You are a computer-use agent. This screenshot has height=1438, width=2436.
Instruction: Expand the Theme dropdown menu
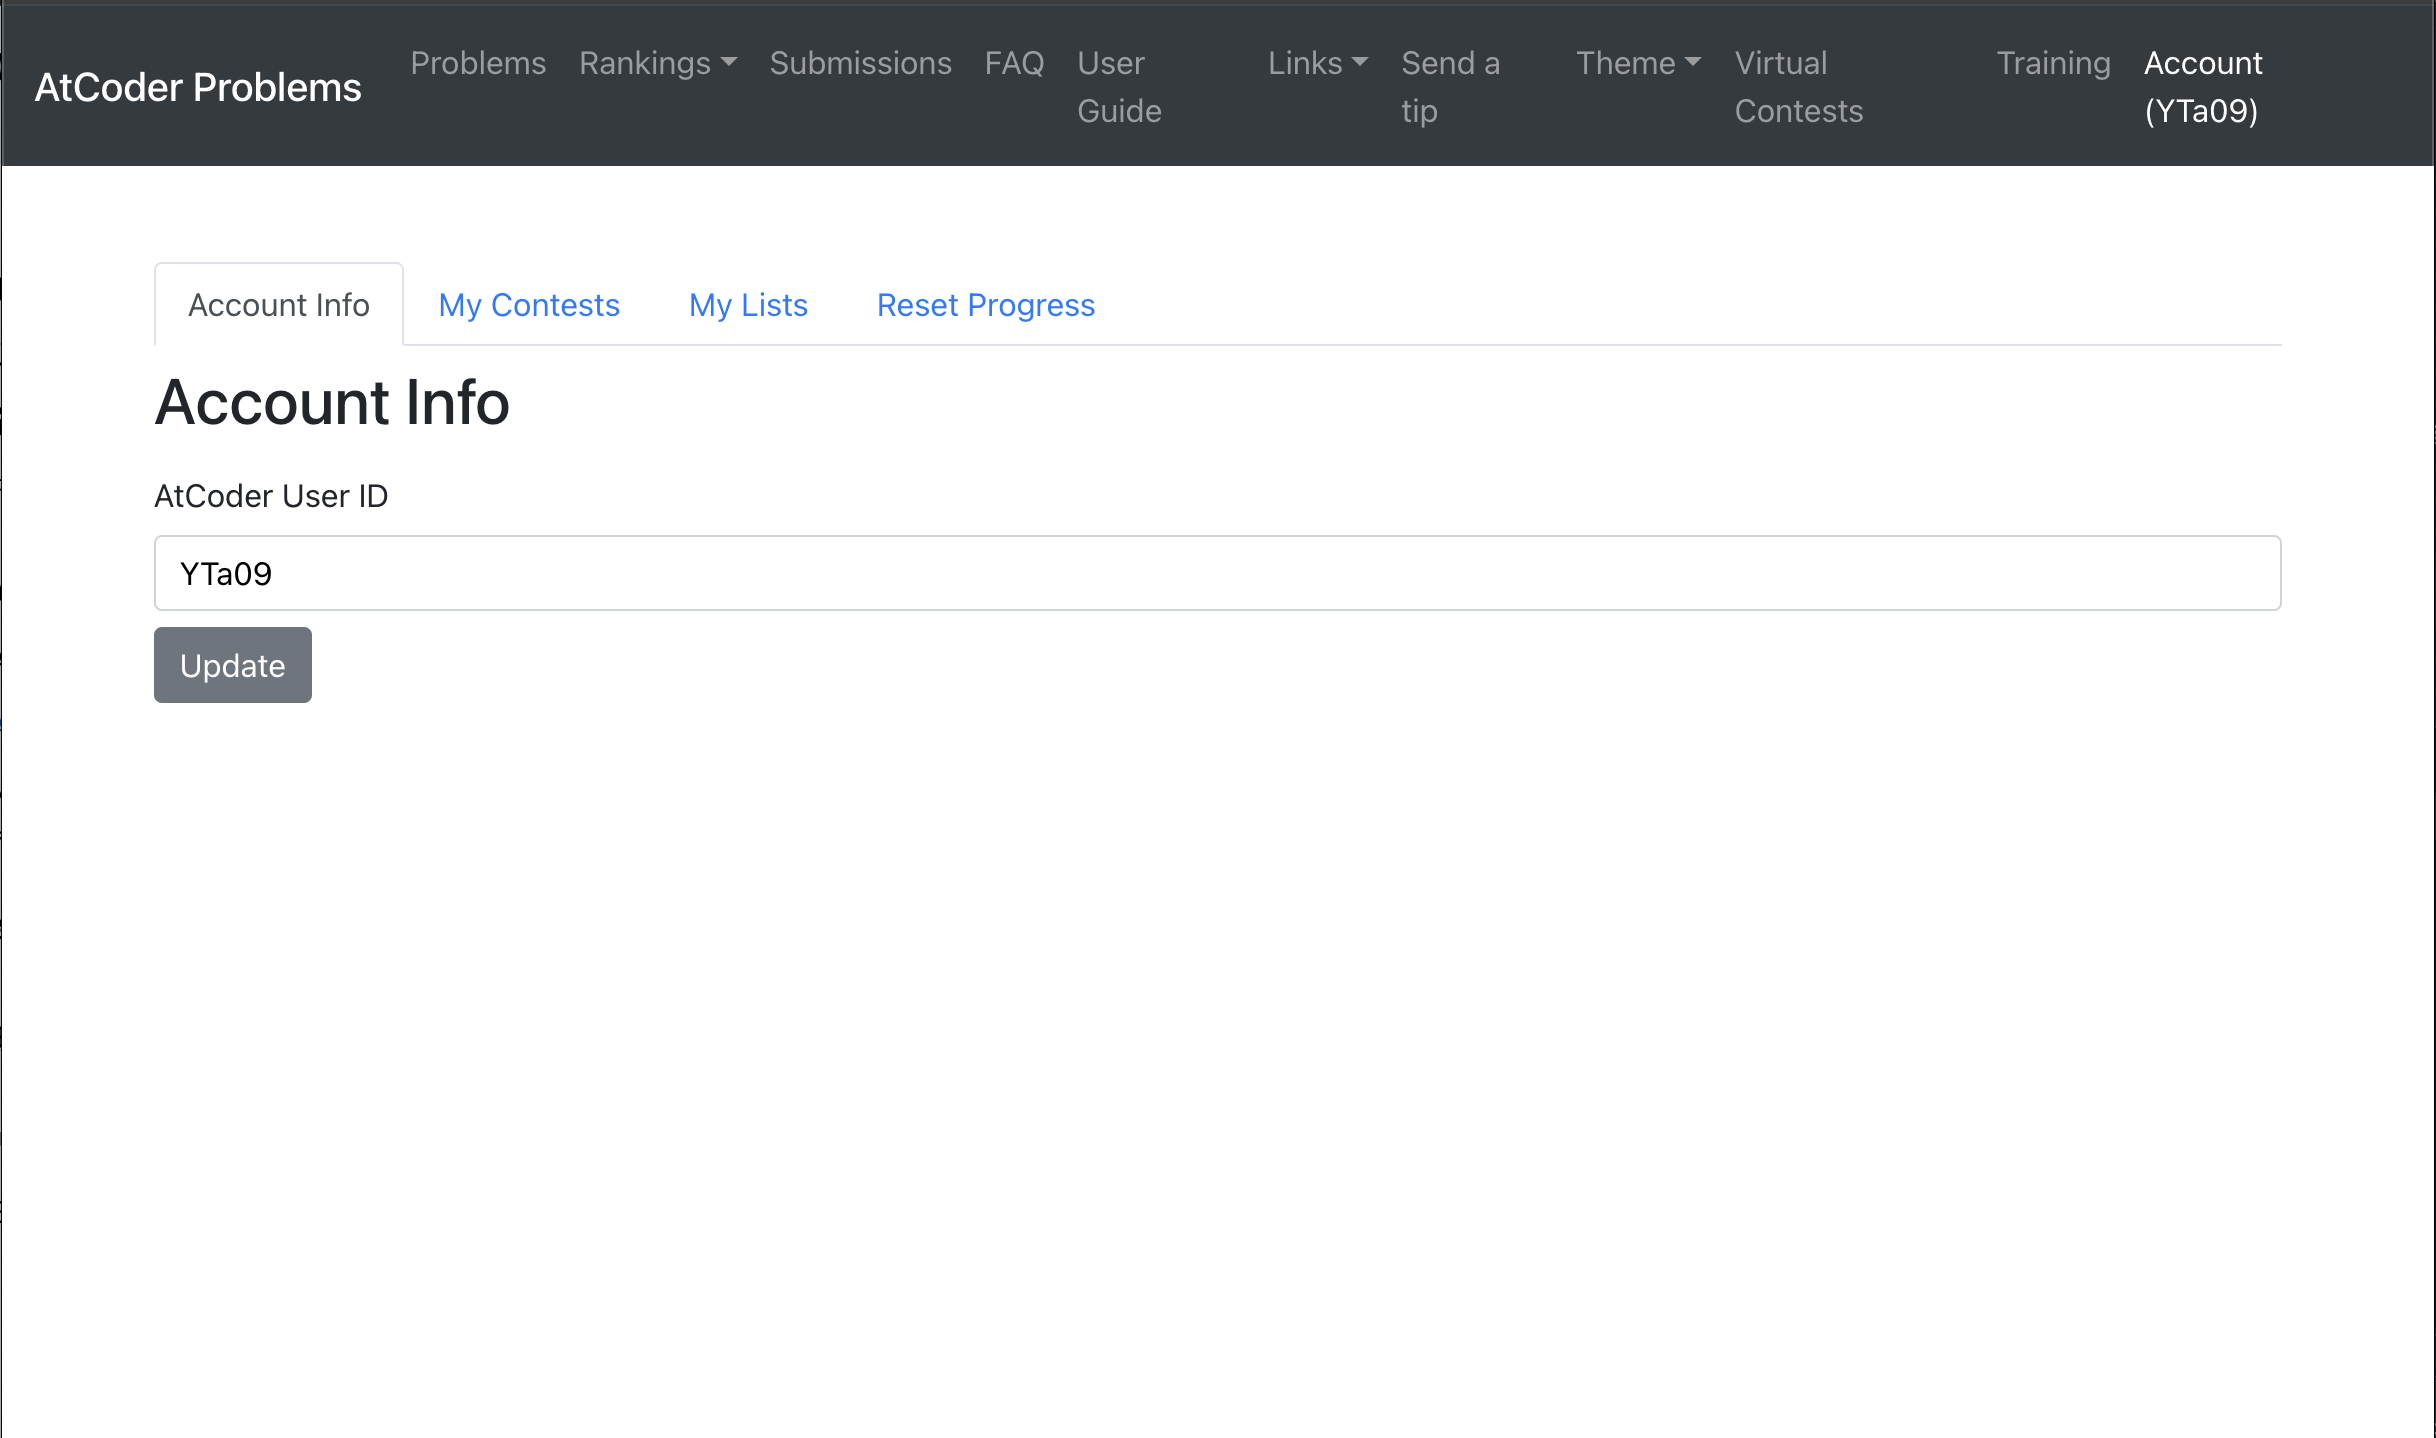pos(1638,63)
